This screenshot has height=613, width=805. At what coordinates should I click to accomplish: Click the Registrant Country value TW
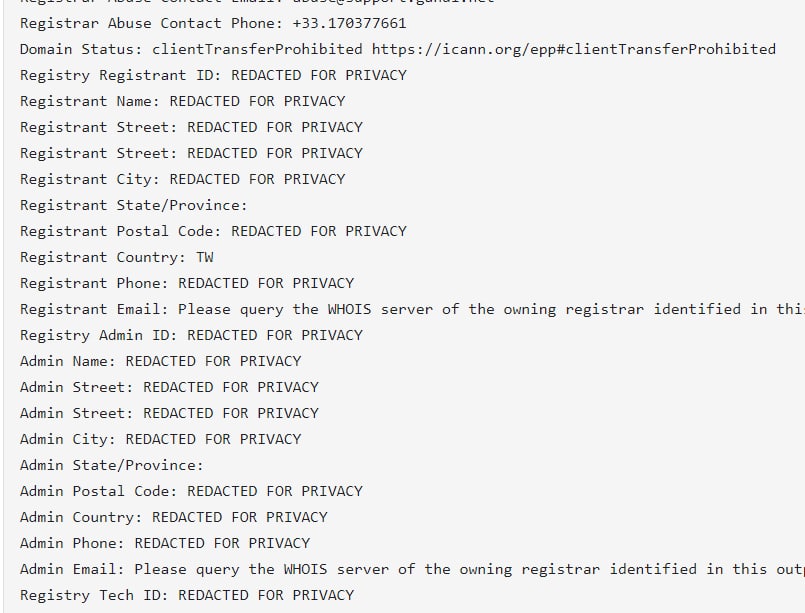click(205, 257)
